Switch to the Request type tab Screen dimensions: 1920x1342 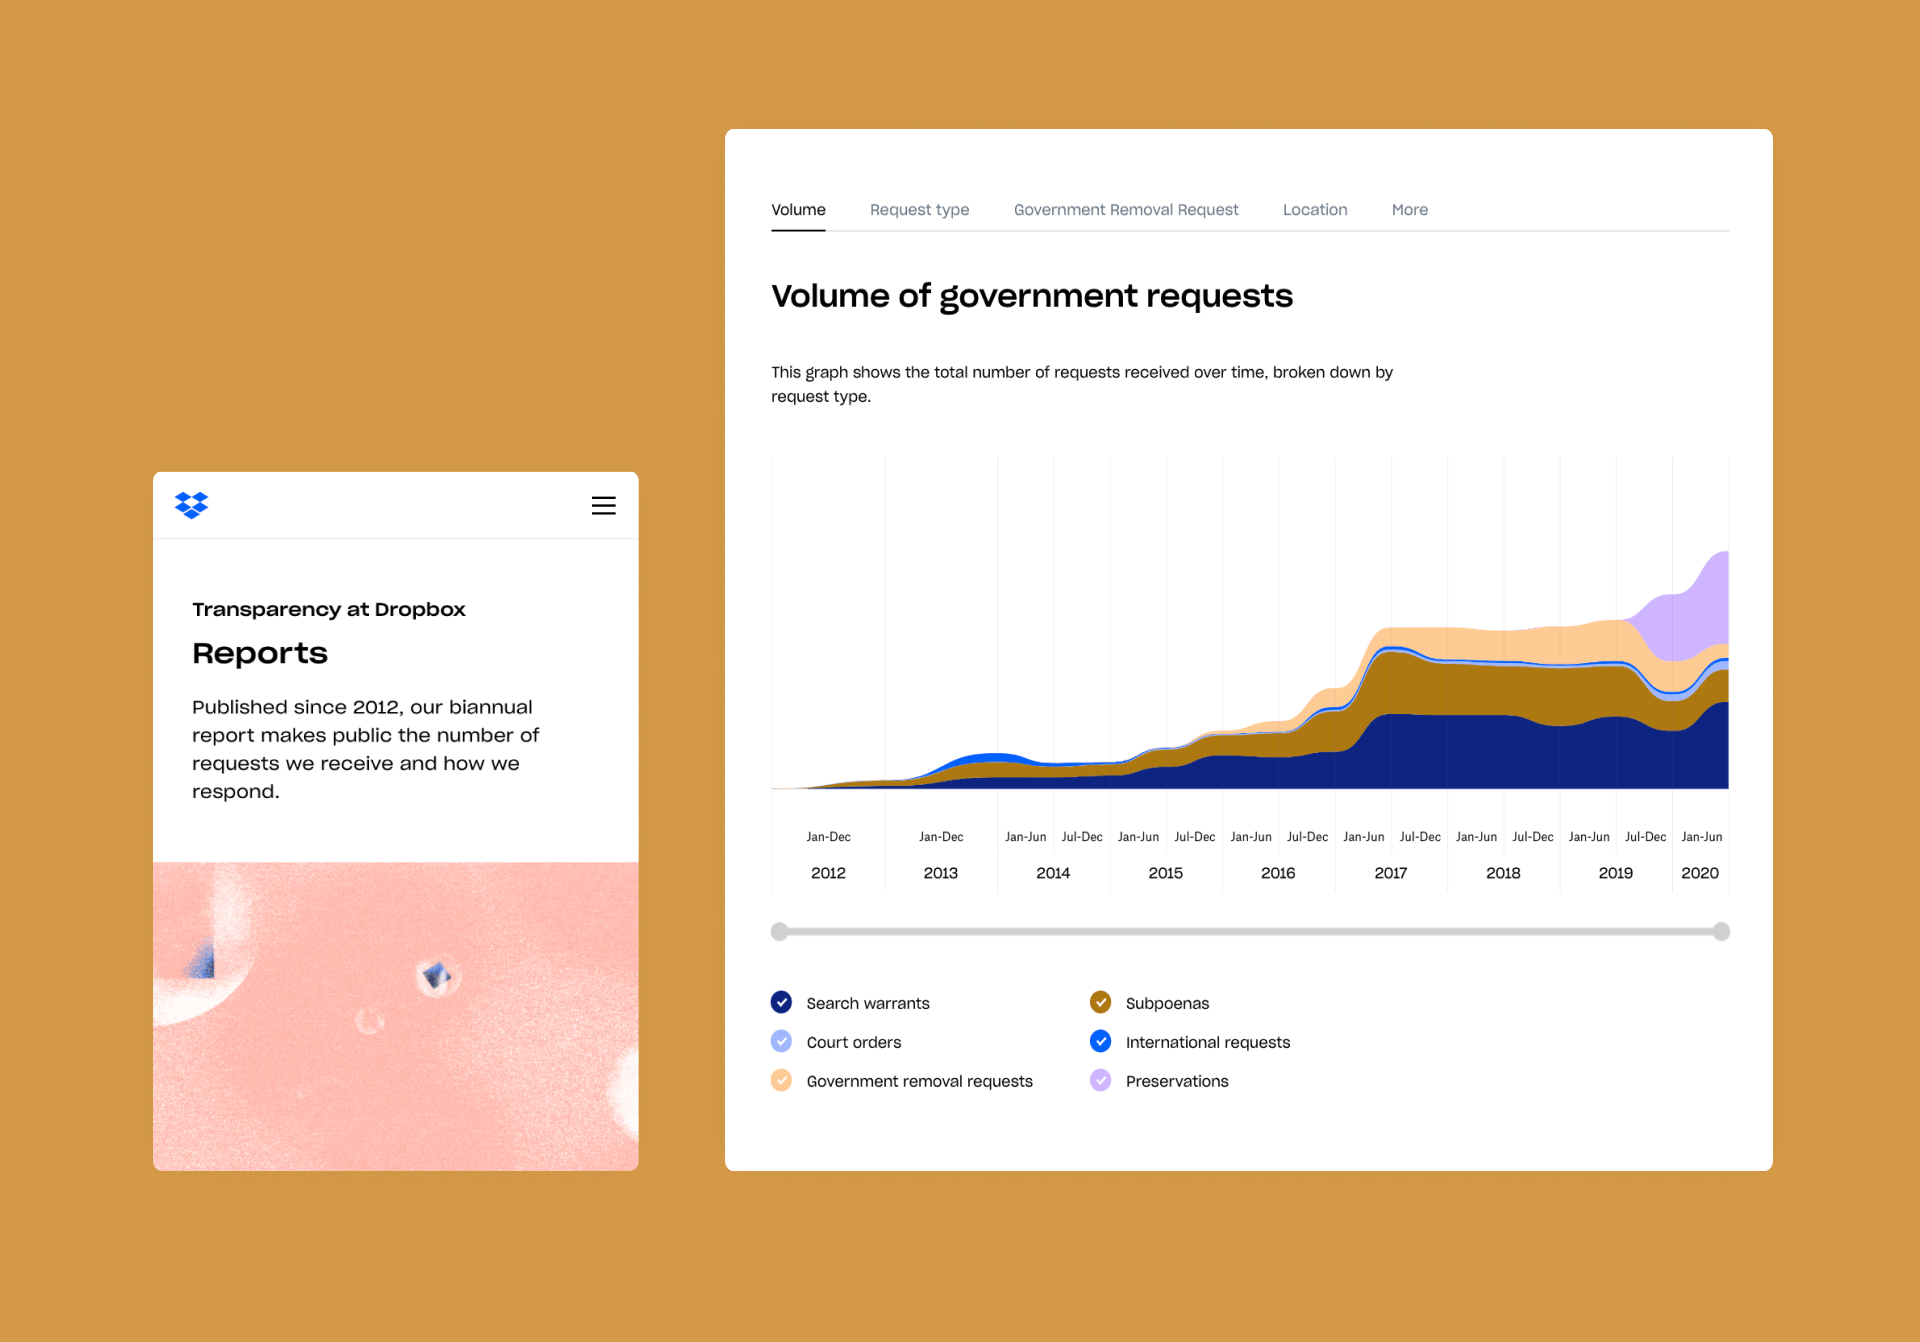coord(919,210)
